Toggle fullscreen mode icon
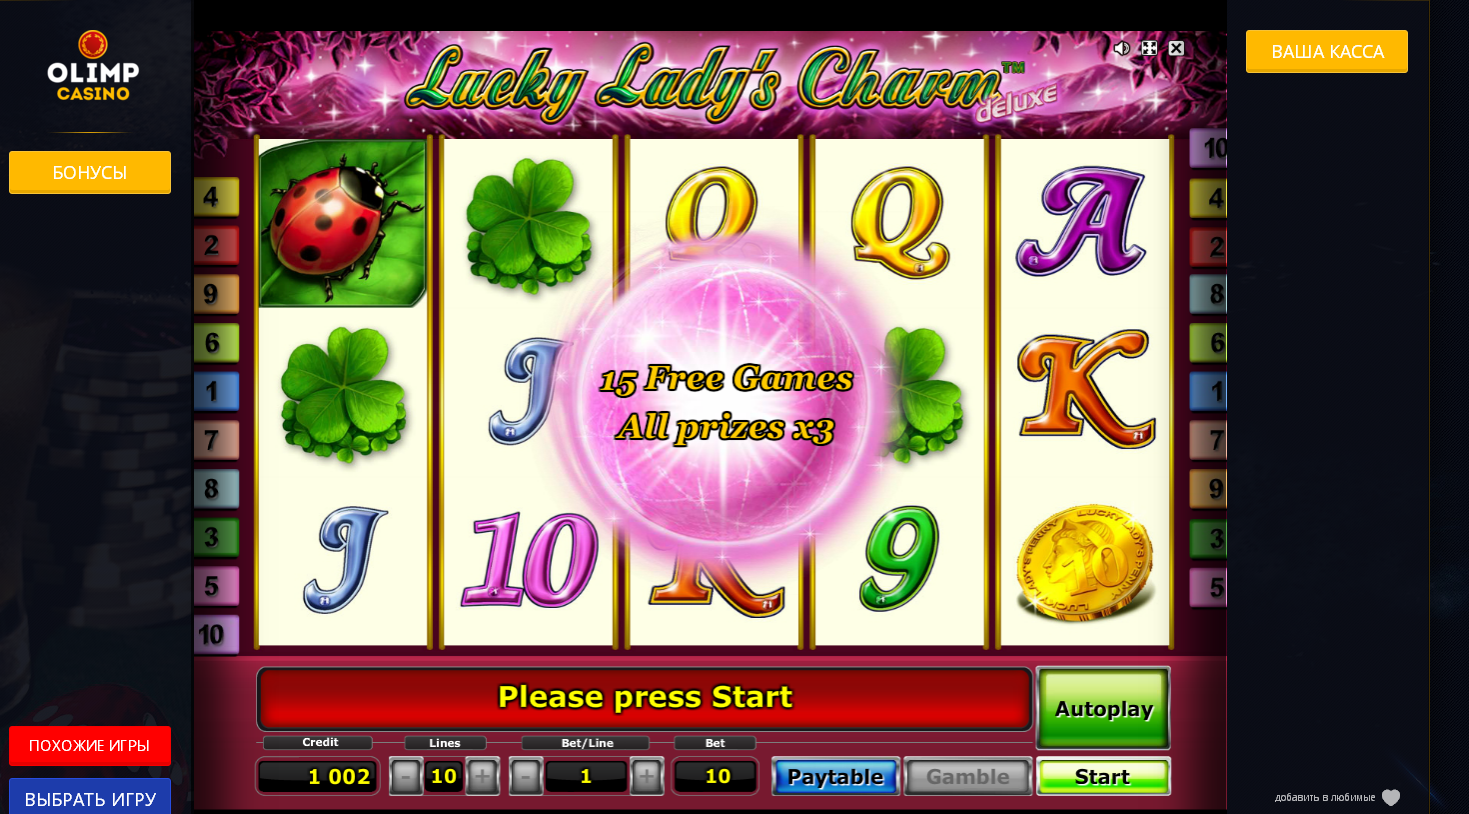The image size is (1469, 814). pos(1149,48)
